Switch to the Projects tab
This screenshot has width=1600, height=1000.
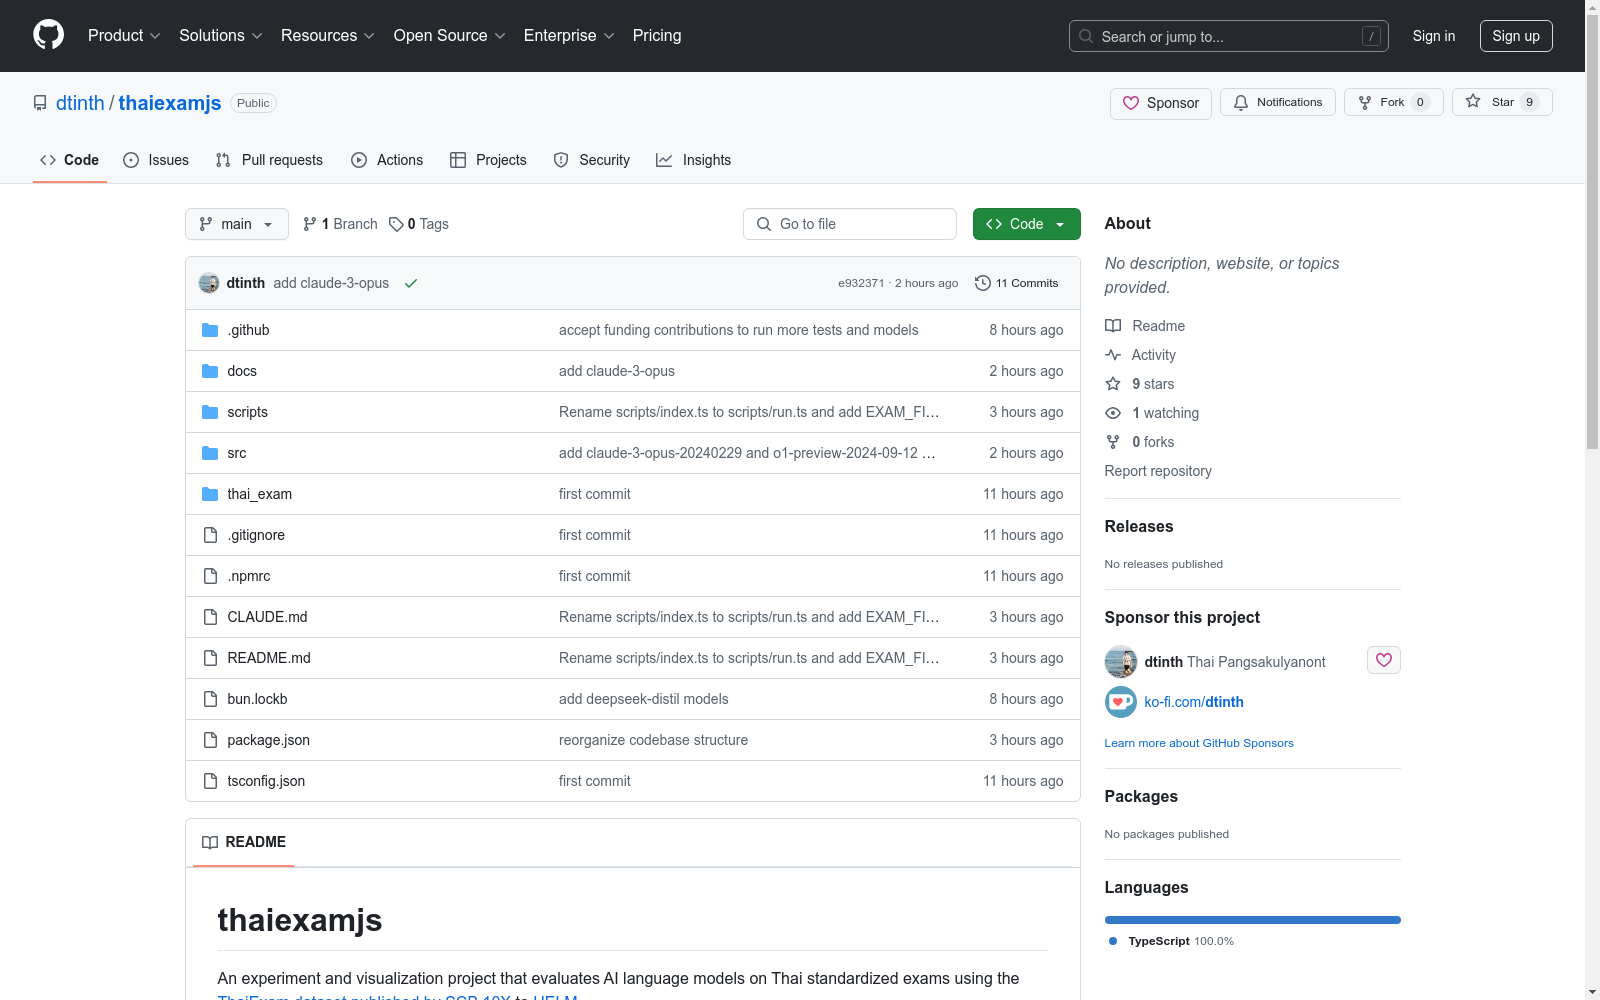[488, 160]
